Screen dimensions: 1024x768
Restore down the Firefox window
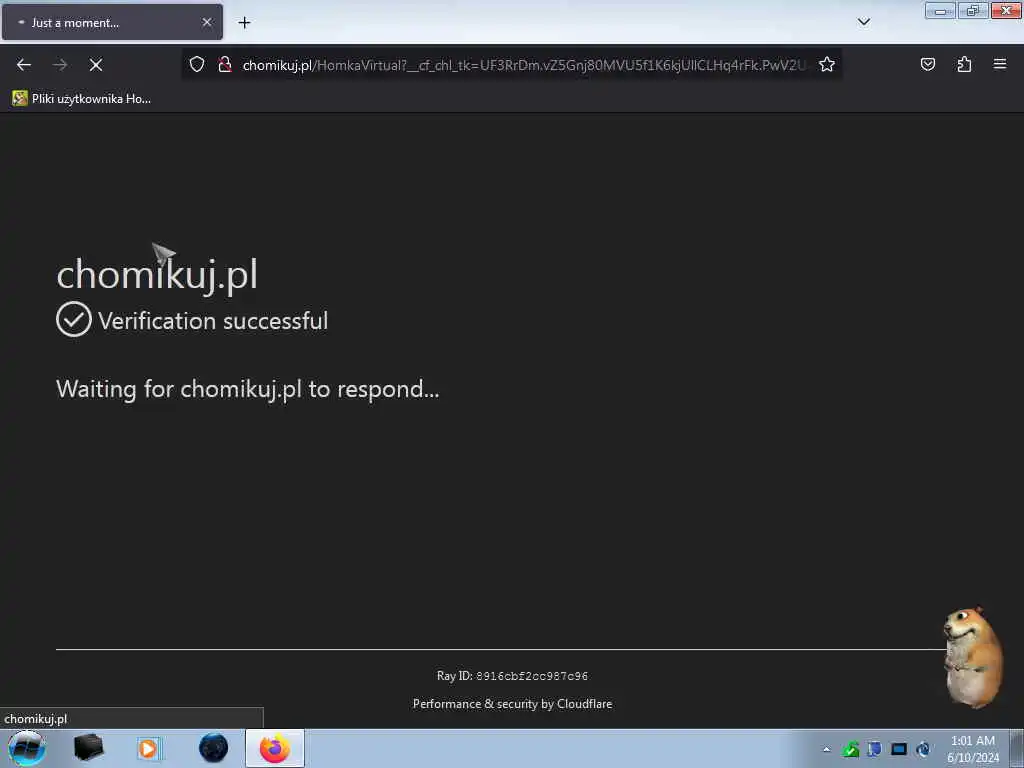tap(973, 10)
